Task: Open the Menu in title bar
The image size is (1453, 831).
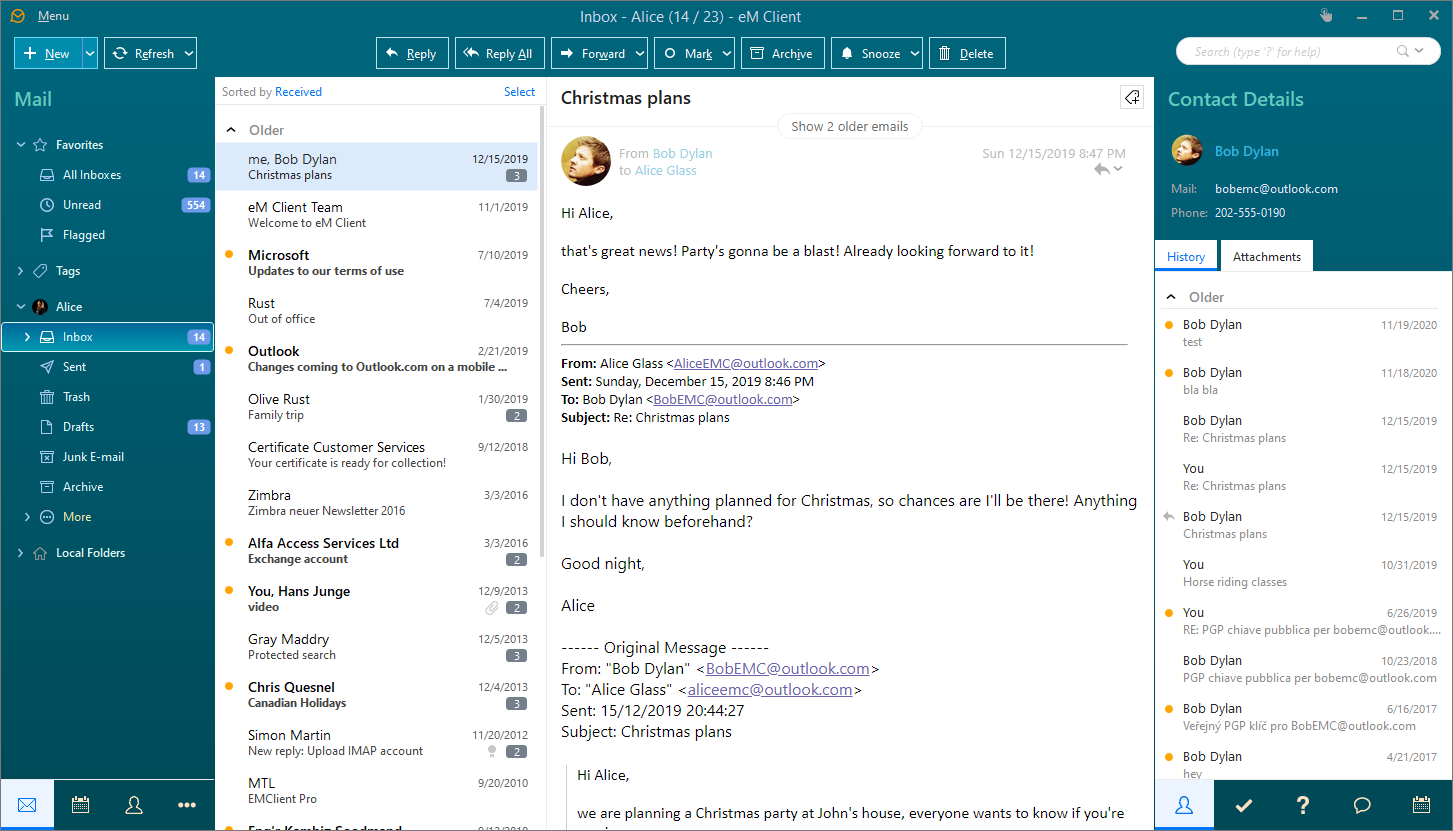Action: [x=53, y=16]
